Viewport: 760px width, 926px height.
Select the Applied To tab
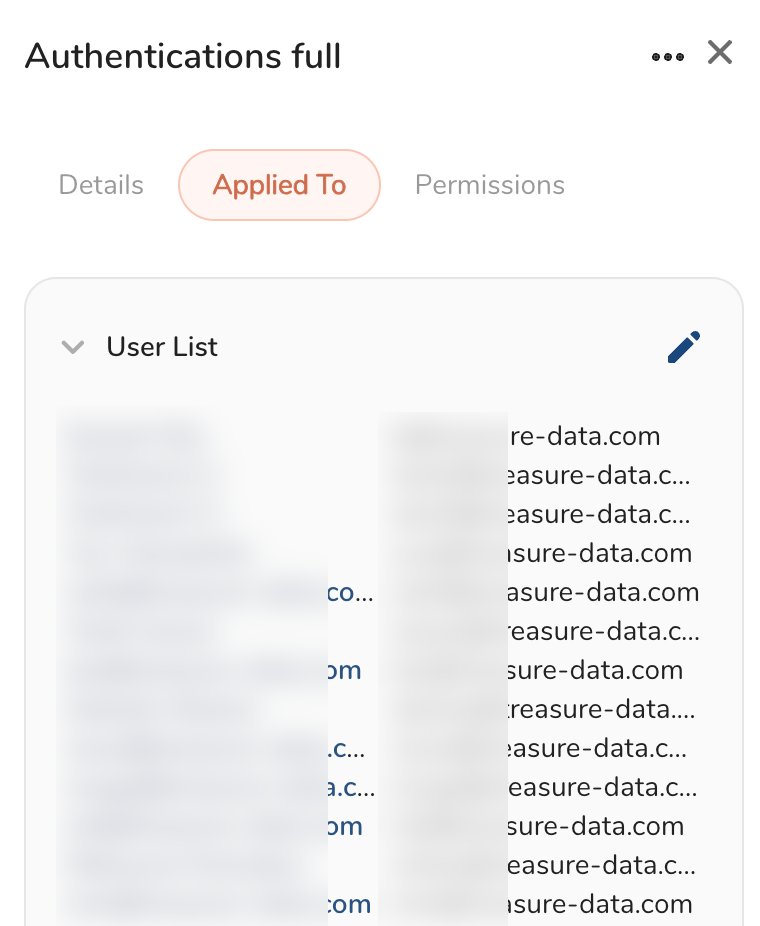click(279, 185)
